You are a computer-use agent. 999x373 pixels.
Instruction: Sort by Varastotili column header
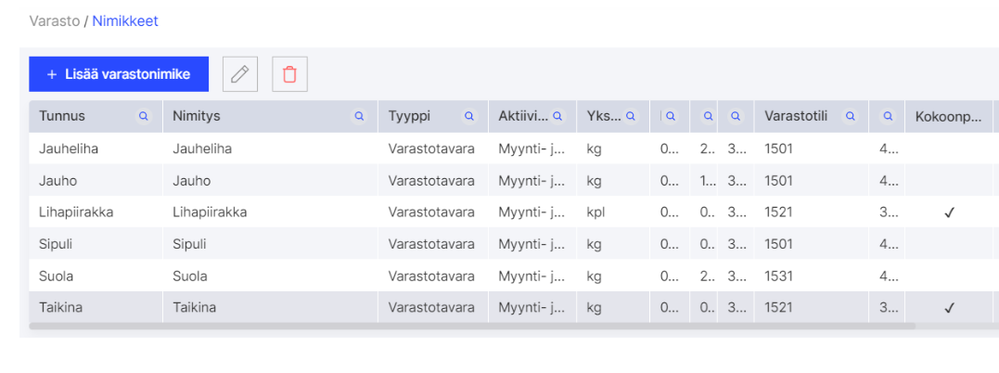pos(796,116)
